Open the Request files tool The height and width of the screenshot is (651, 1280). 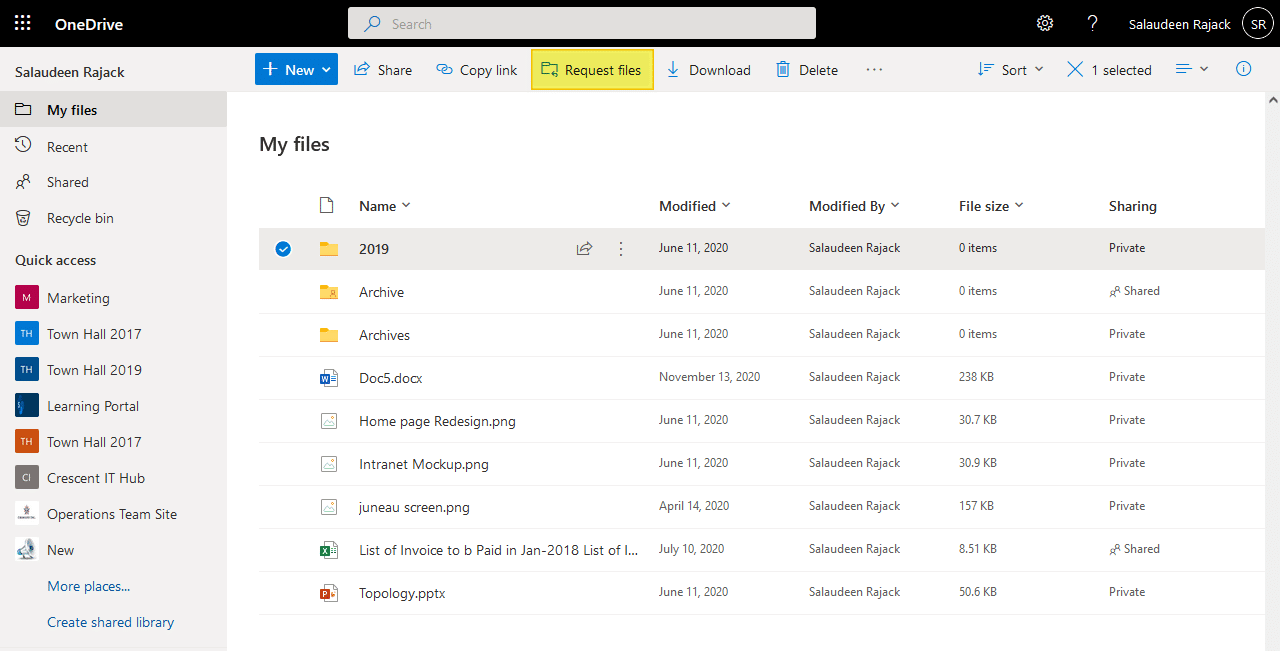click(x=591, y=69)
